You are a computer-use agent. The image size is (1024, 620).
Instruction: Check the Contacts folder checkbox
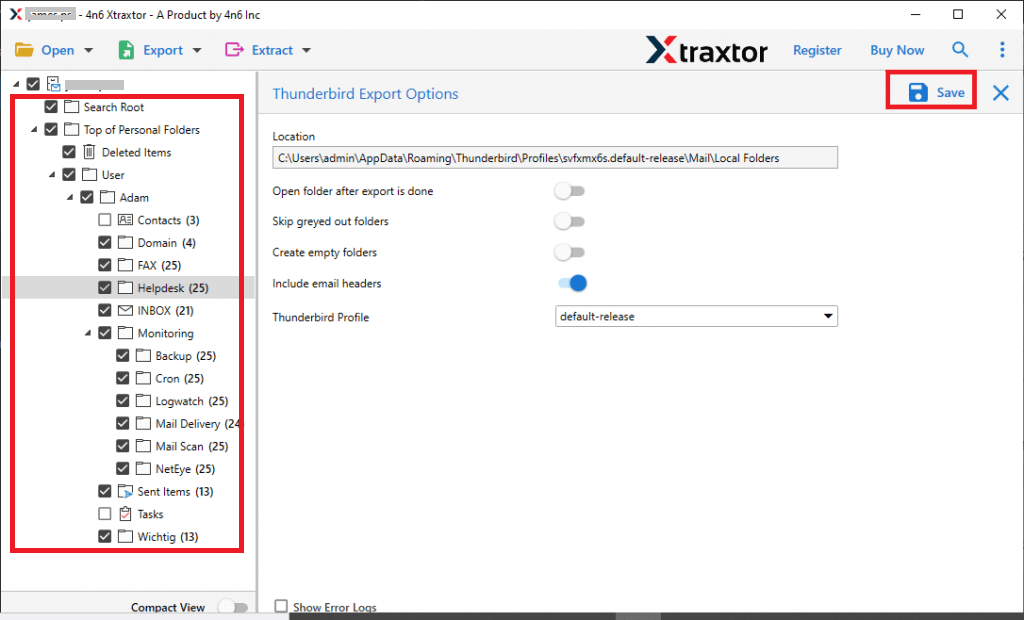point(105,220)
